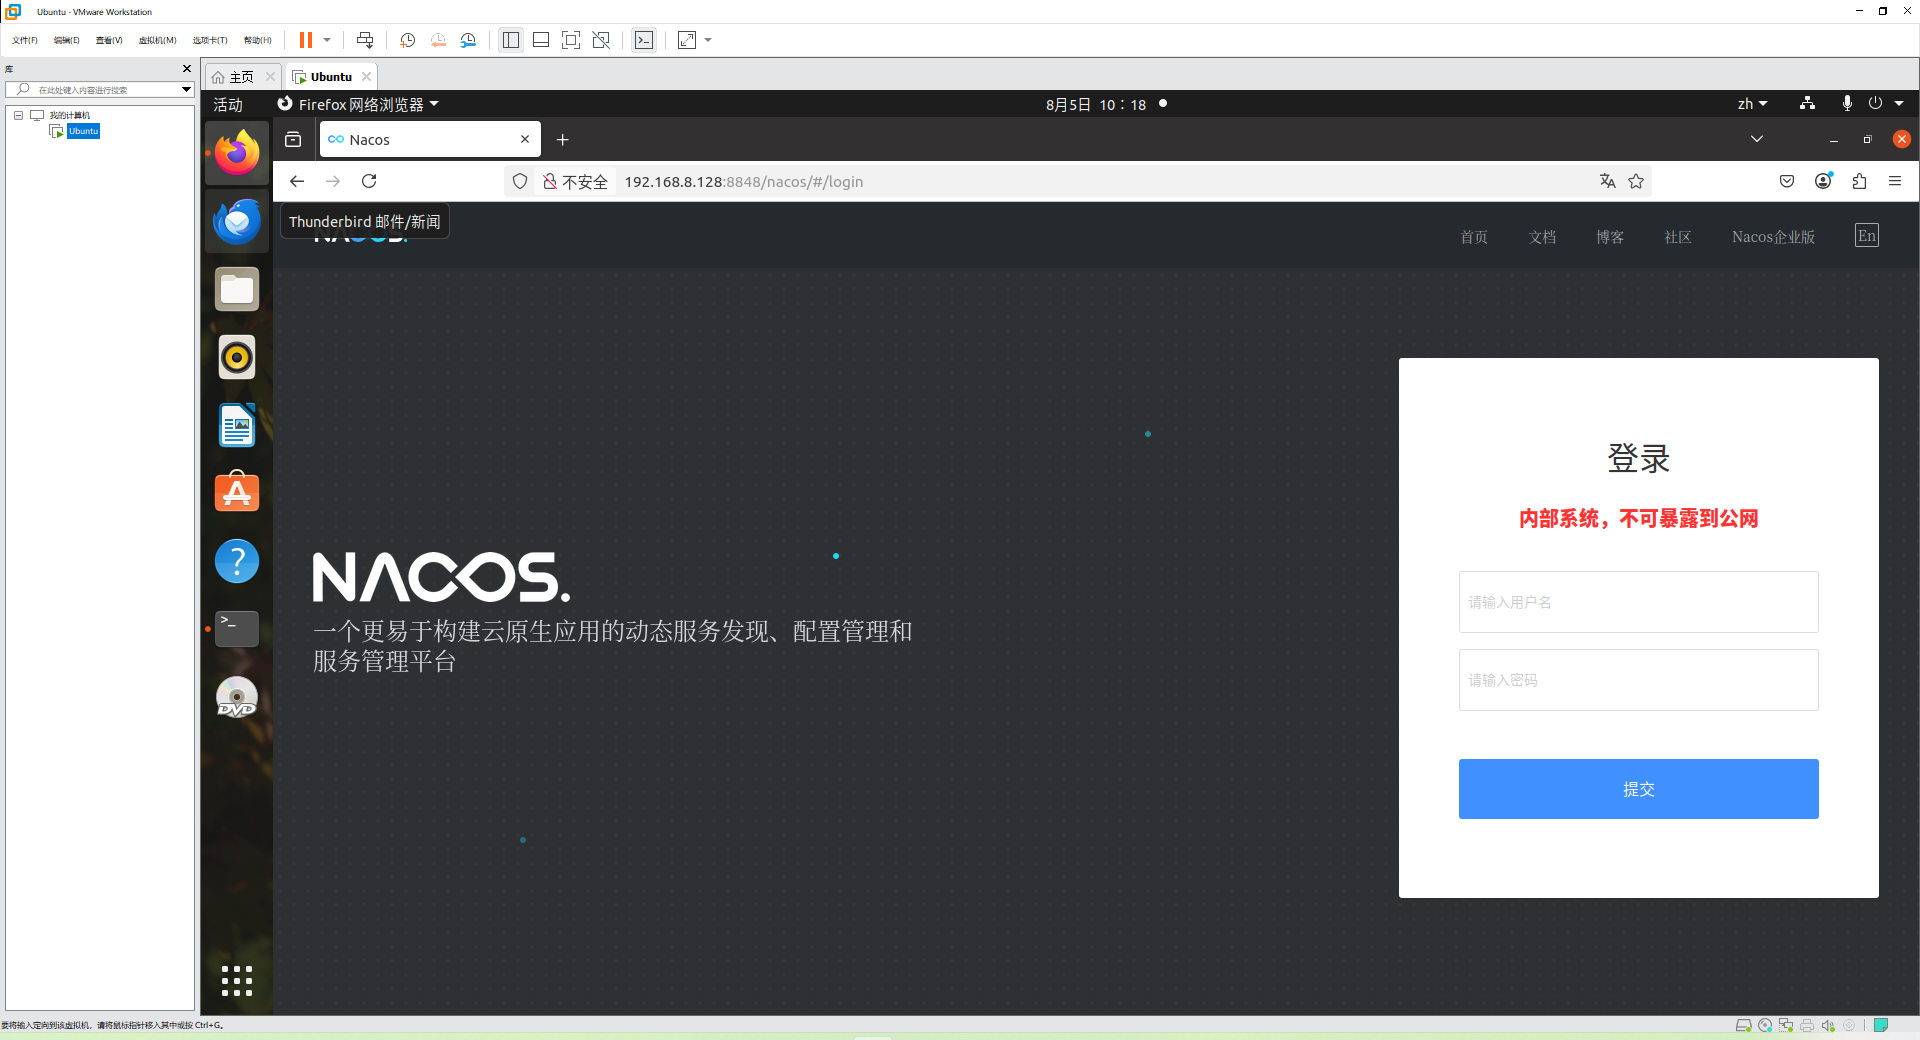Open the 选项卡(T) menu
Viewport: 1920px width, 1040px height.
(x=210, y=40)
